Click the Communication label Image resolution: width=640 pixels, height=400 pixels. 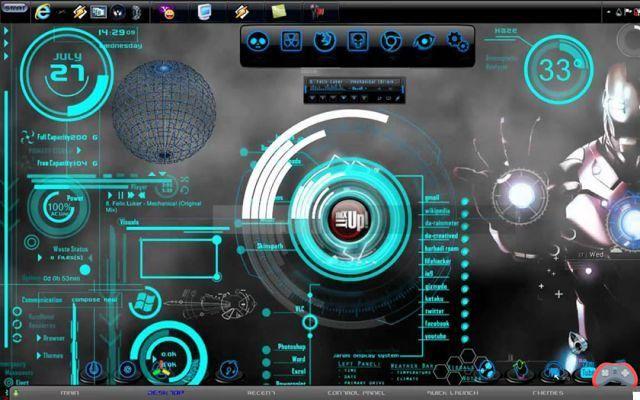(x=42, y=300)
